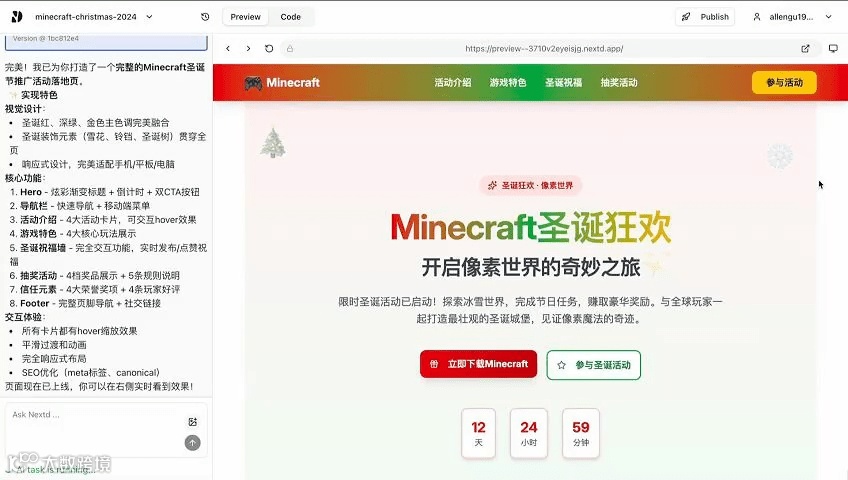Click the preview URL address field
The width and height of the screenshot is (848, 480).
point(544,49)
